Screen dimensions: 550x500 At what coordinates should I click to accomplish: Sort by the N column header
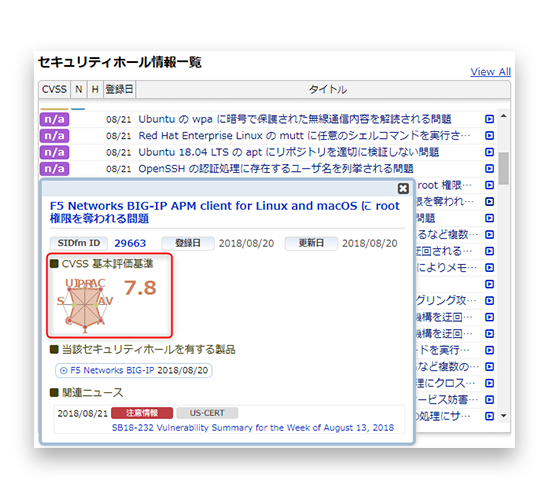79,89
